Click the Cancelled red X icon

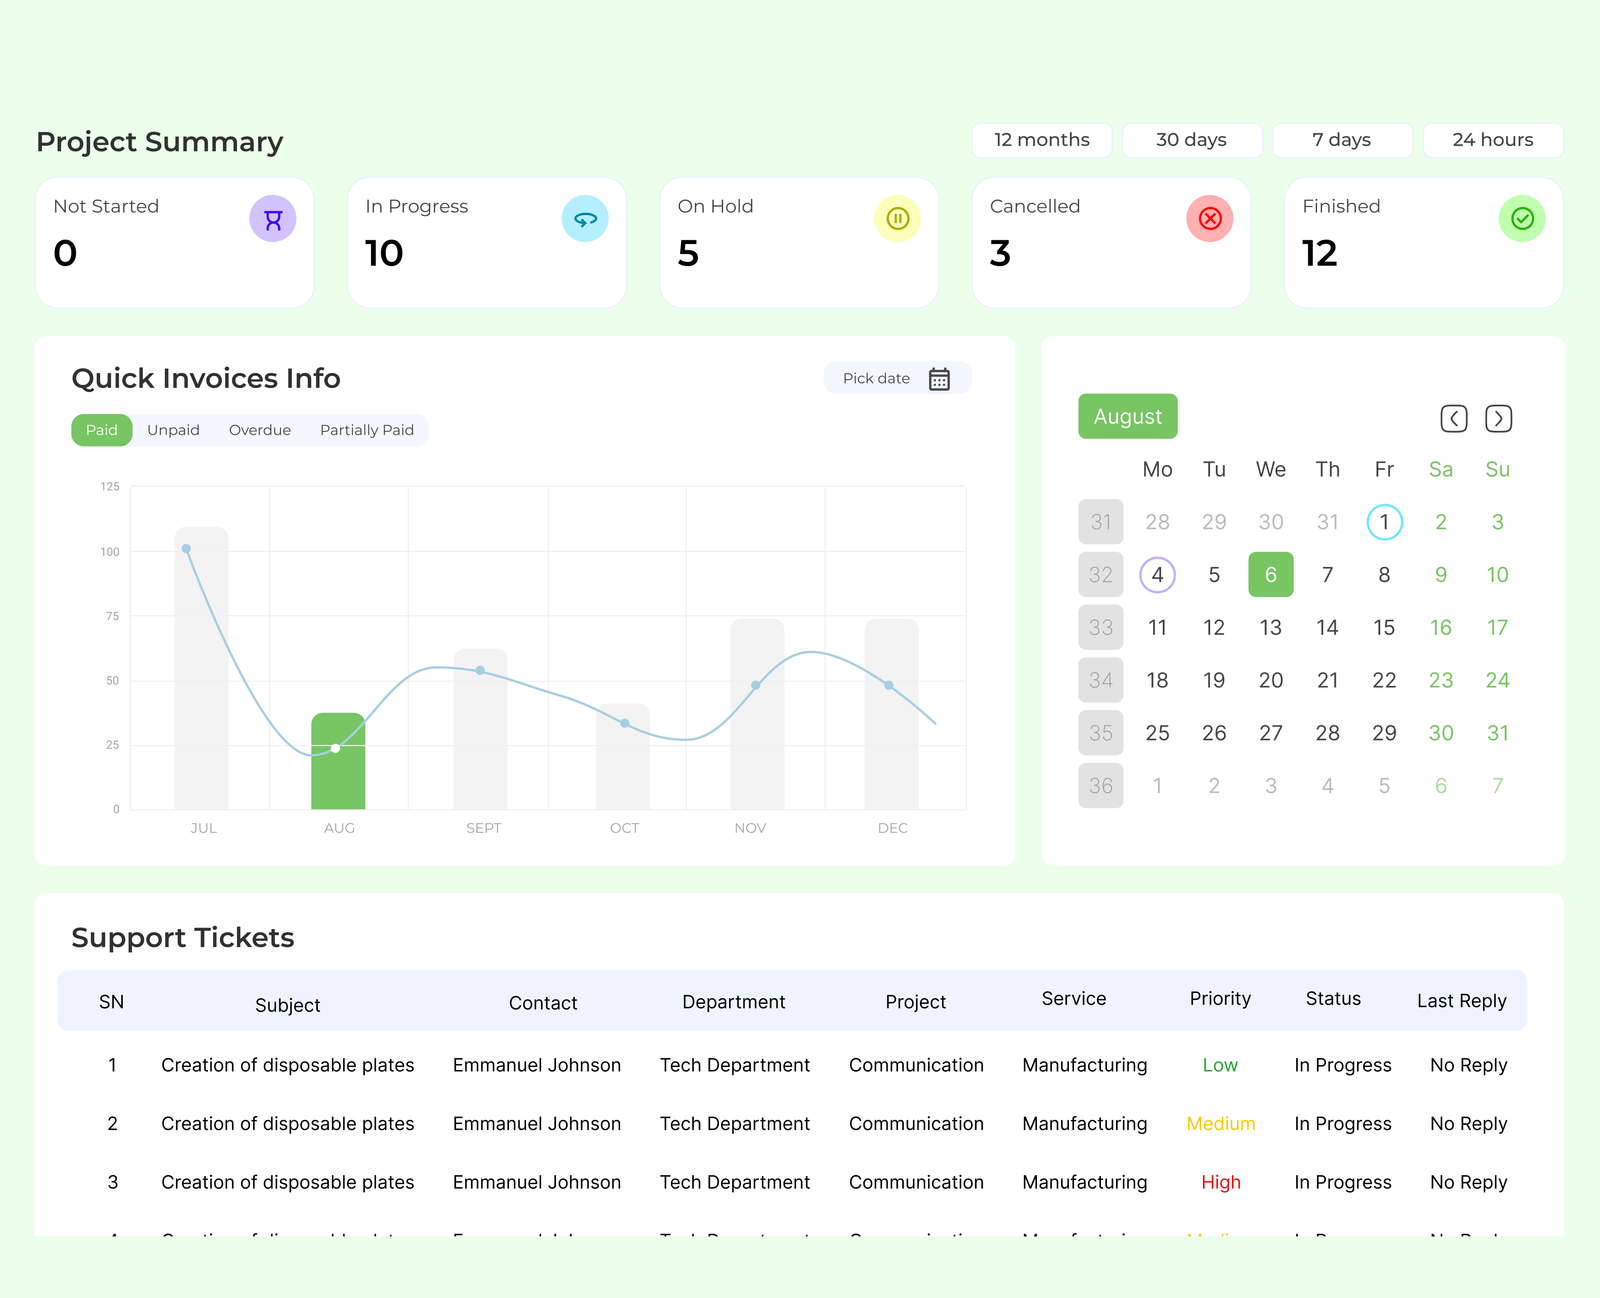pos(1209,219)
